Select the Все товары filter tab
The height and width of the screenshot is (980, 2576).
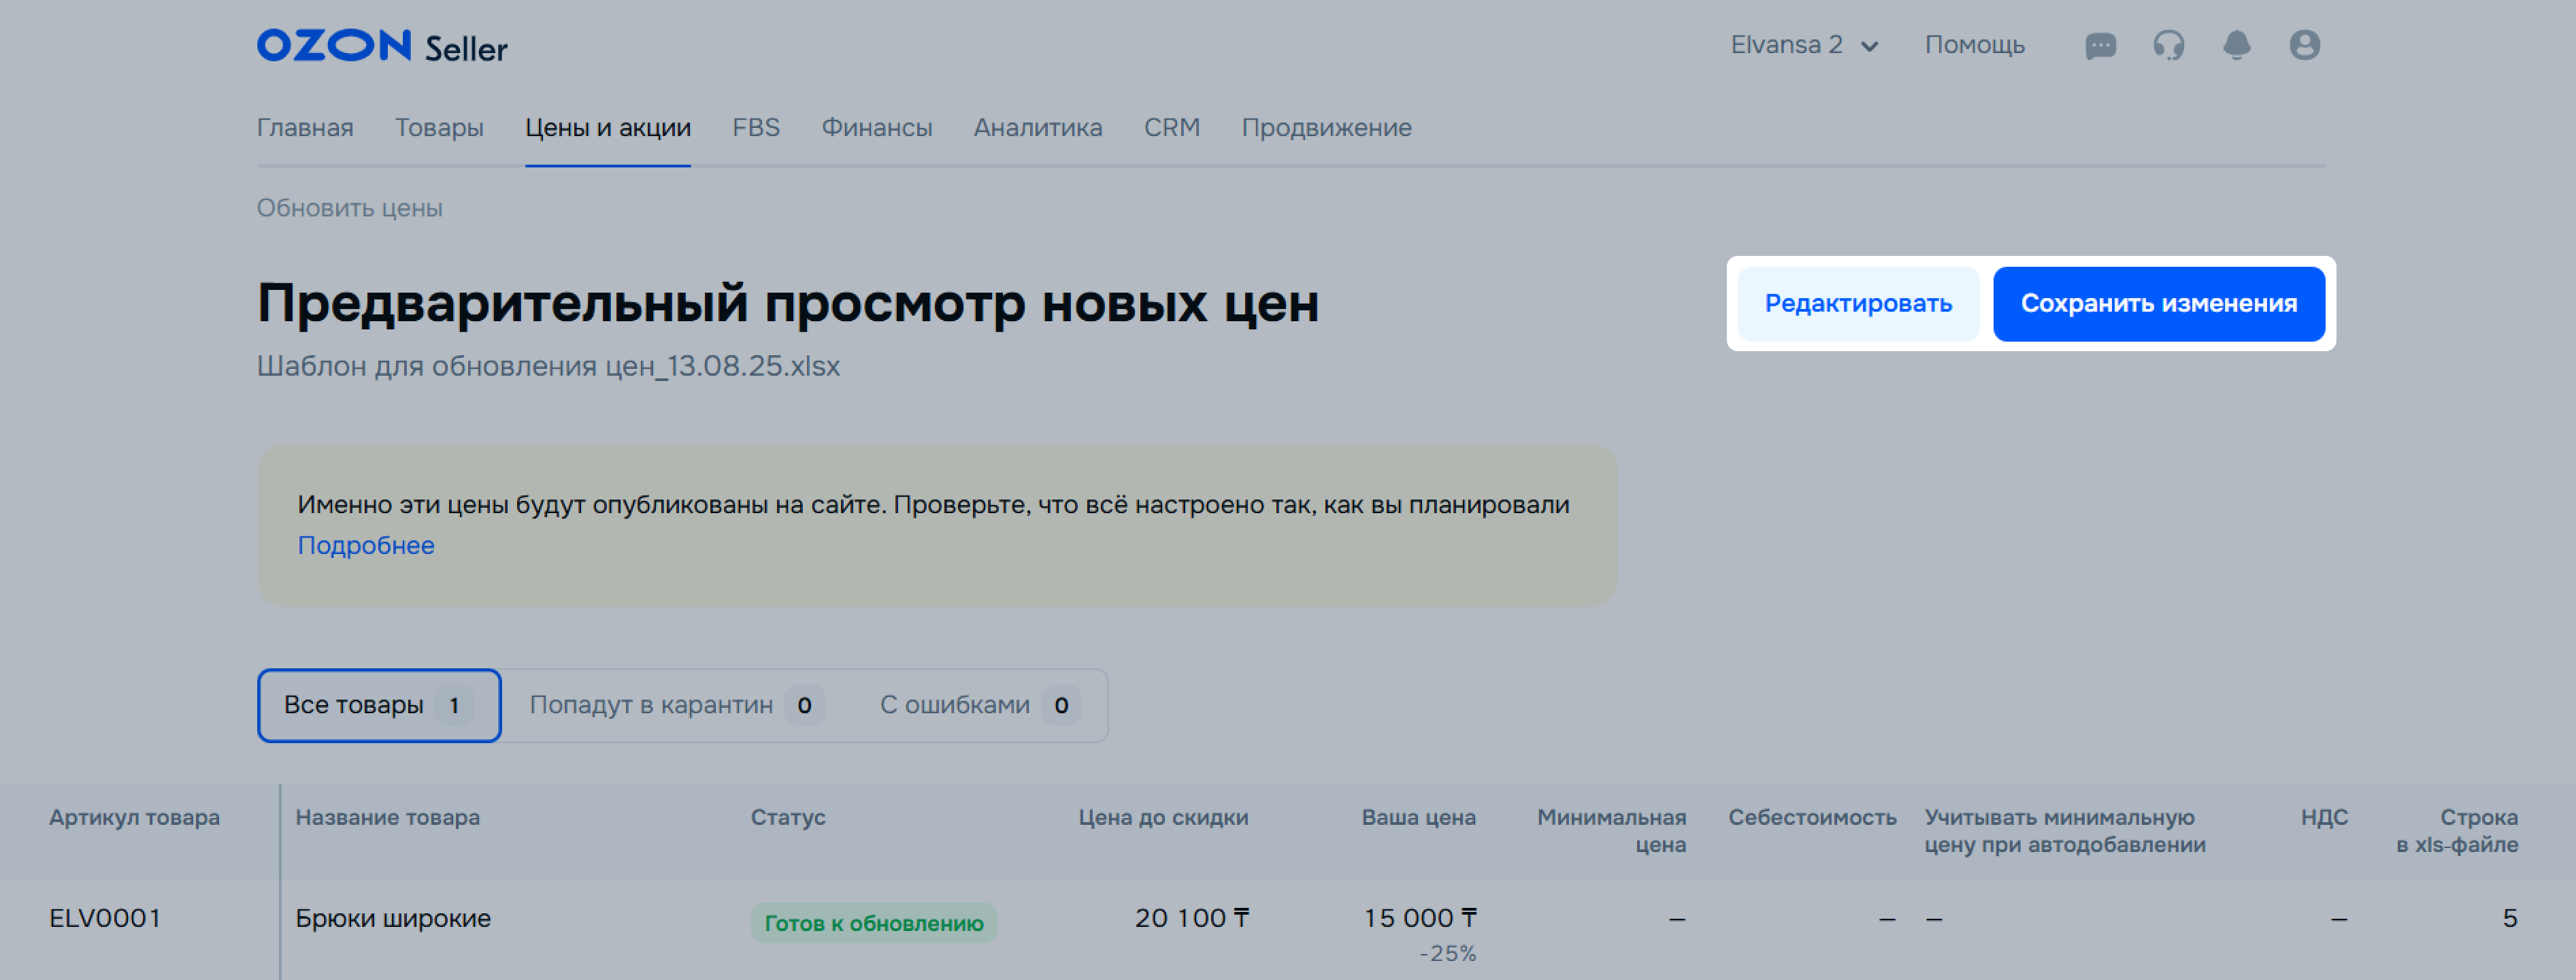pyautogui.click(x=379, y=706)
